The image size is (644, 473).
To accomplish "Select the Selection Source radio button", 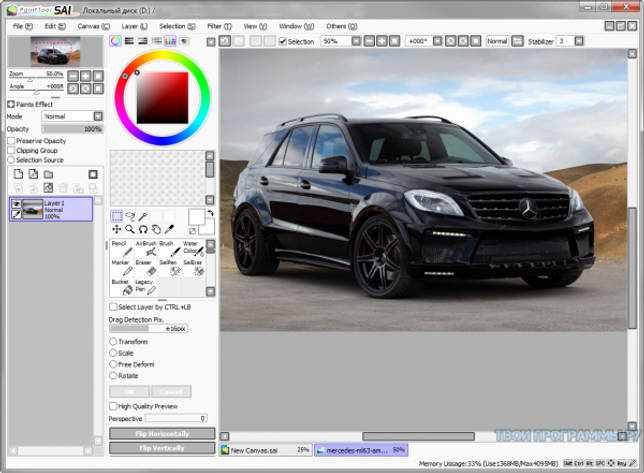I will click(11, 160).
